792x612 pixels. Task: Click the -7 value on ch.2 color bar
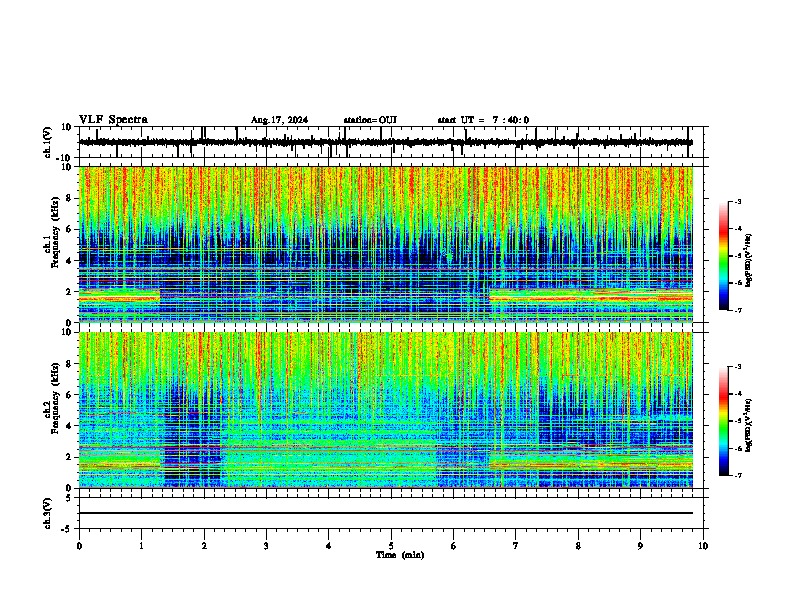pos(737,475)
